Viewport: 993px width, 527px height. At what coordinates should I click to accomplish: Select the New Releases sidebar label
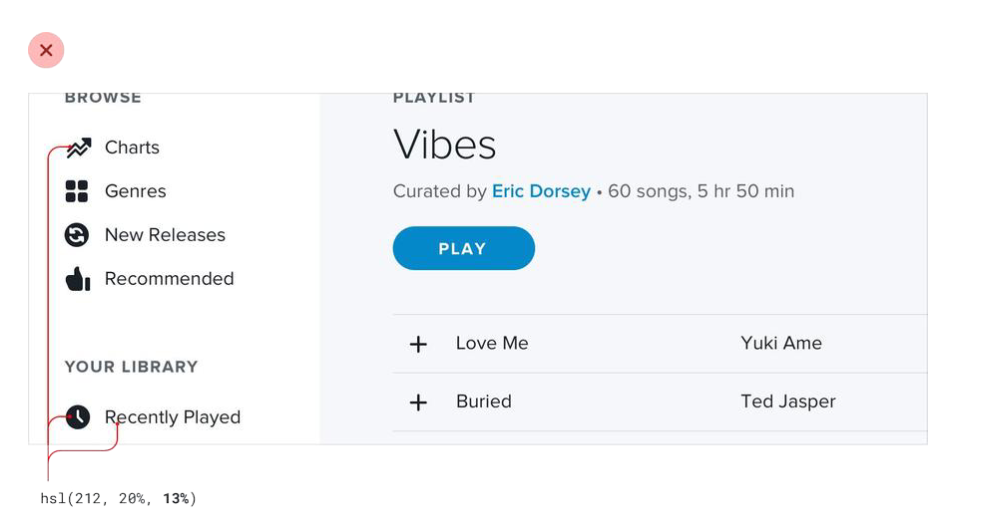165,235
